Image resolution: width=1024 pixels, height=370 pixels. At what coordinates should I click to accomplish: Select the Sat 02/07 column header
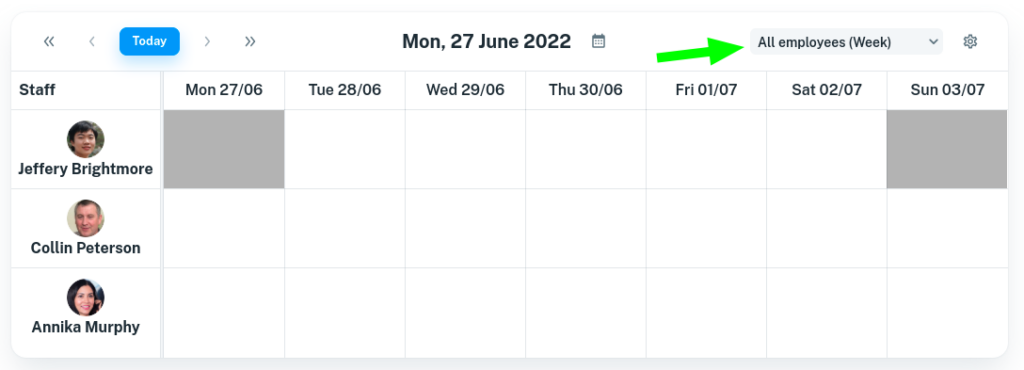(827, 90)
